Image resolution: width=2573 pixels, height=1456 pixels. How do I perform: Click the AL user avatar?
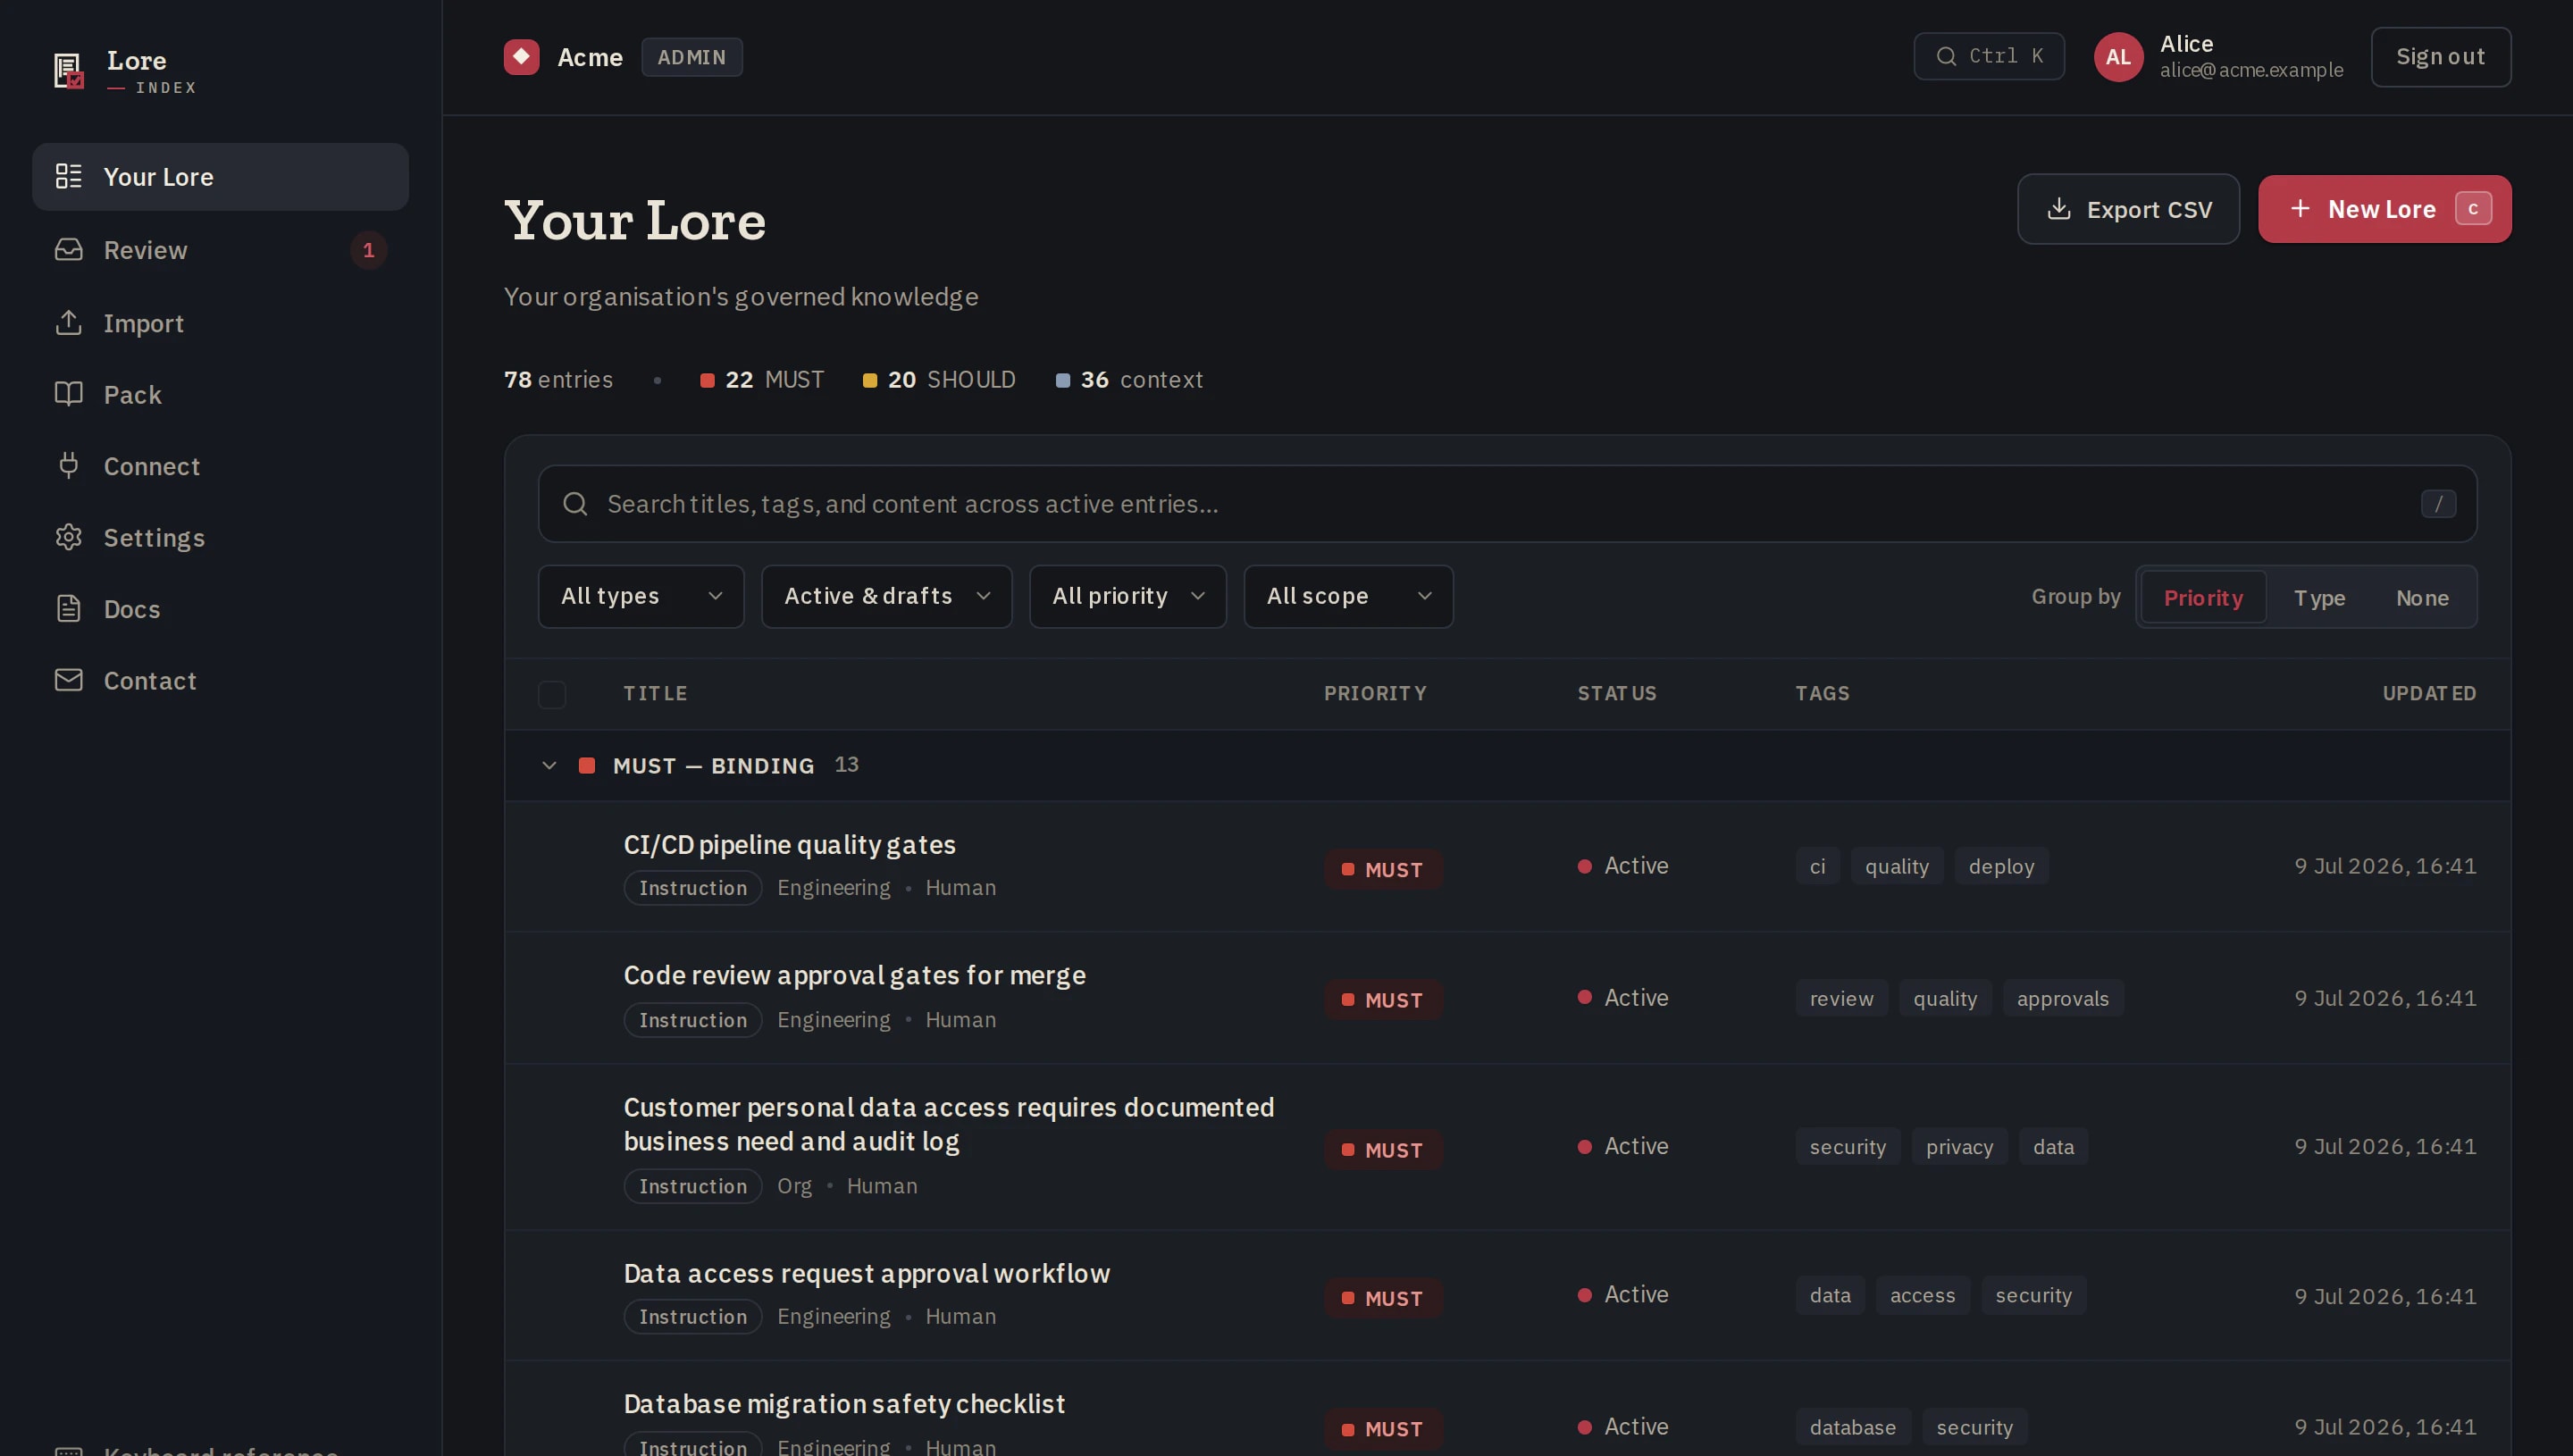[x=2118, y=57]
